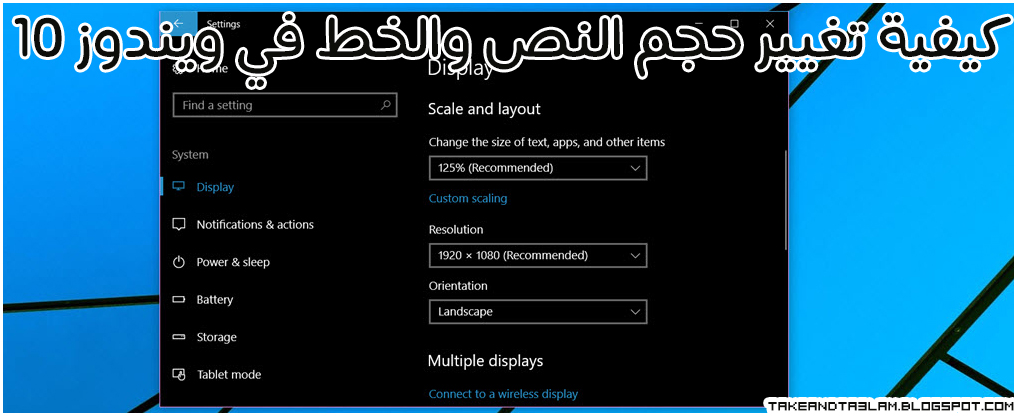This screenshot has height=416, width=1017.
Task: Open the Display settings page
Action: pos(215,187)
